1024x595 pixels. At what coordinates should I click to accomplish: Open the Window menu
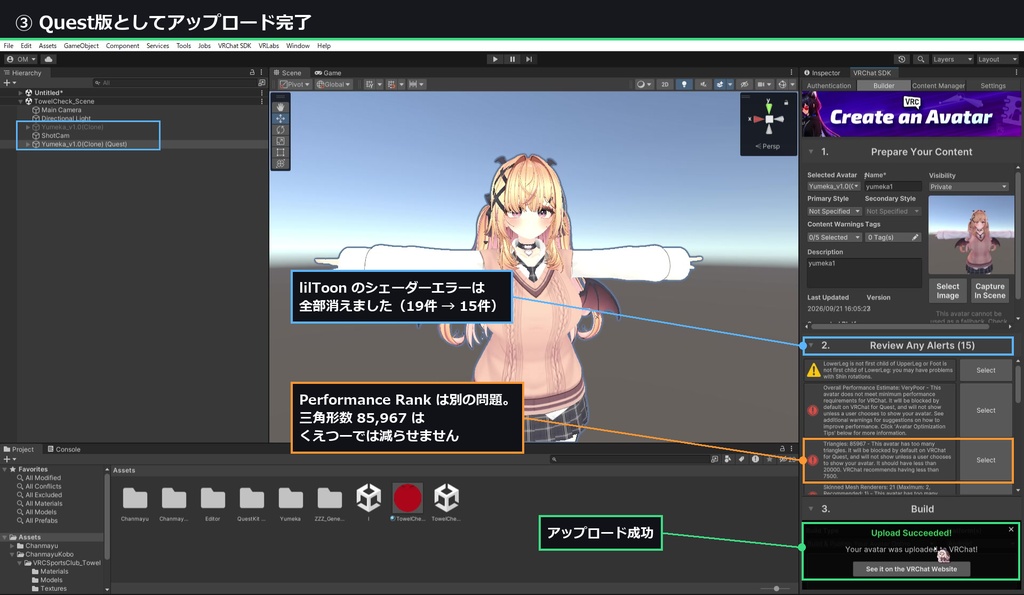297,46
